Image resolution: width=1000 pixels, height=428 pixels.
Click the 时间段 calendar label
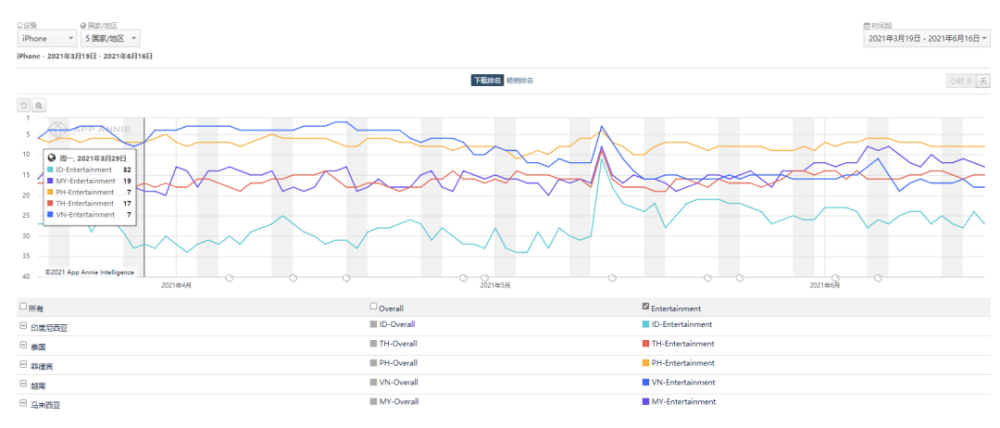(x=878, y=26)
